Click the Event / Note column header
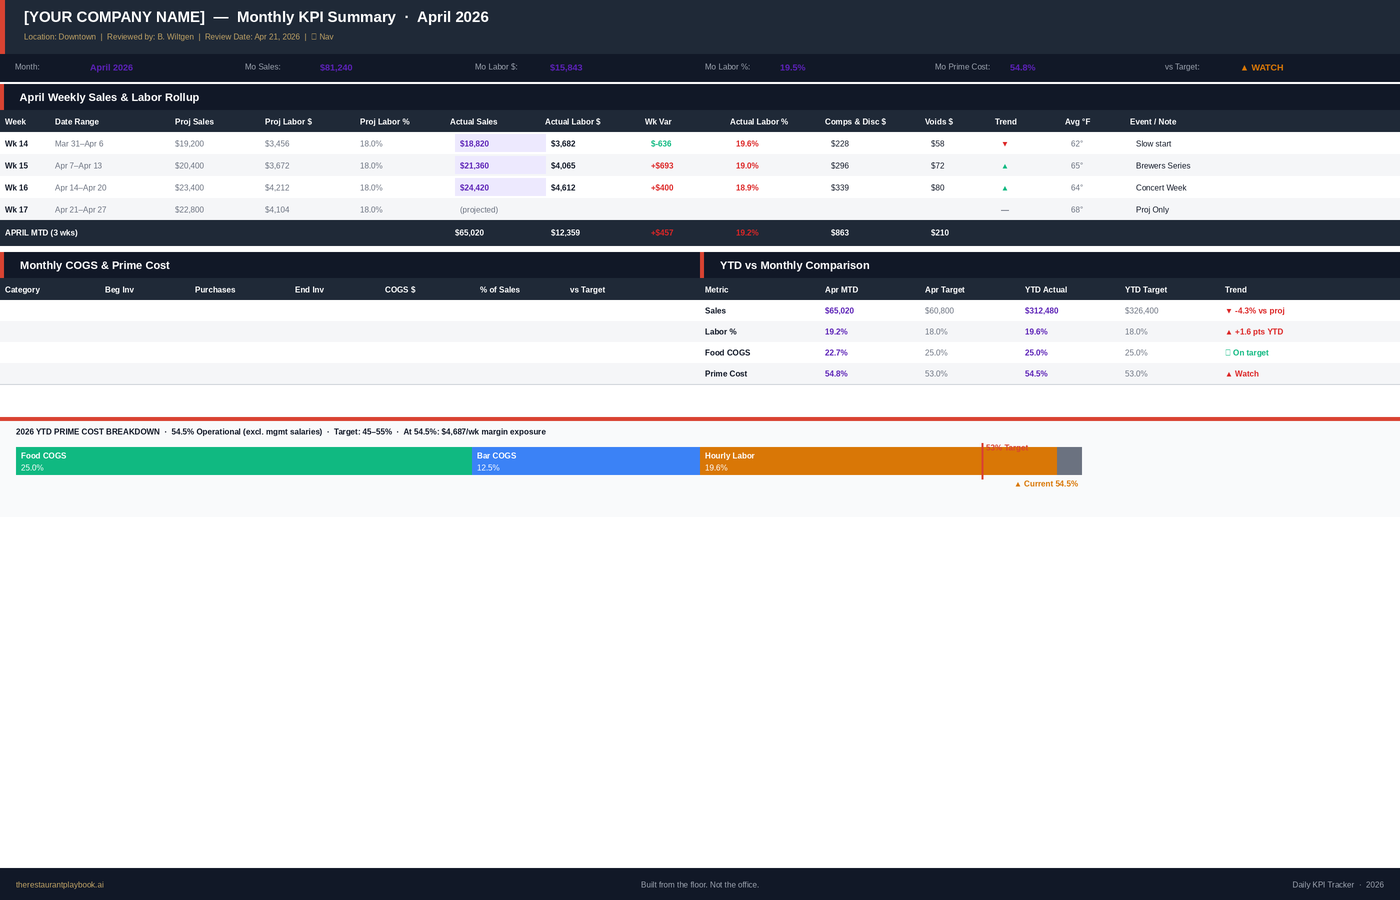Image resolution: width=1400 pixels, height=900 pixels. 1153,122
